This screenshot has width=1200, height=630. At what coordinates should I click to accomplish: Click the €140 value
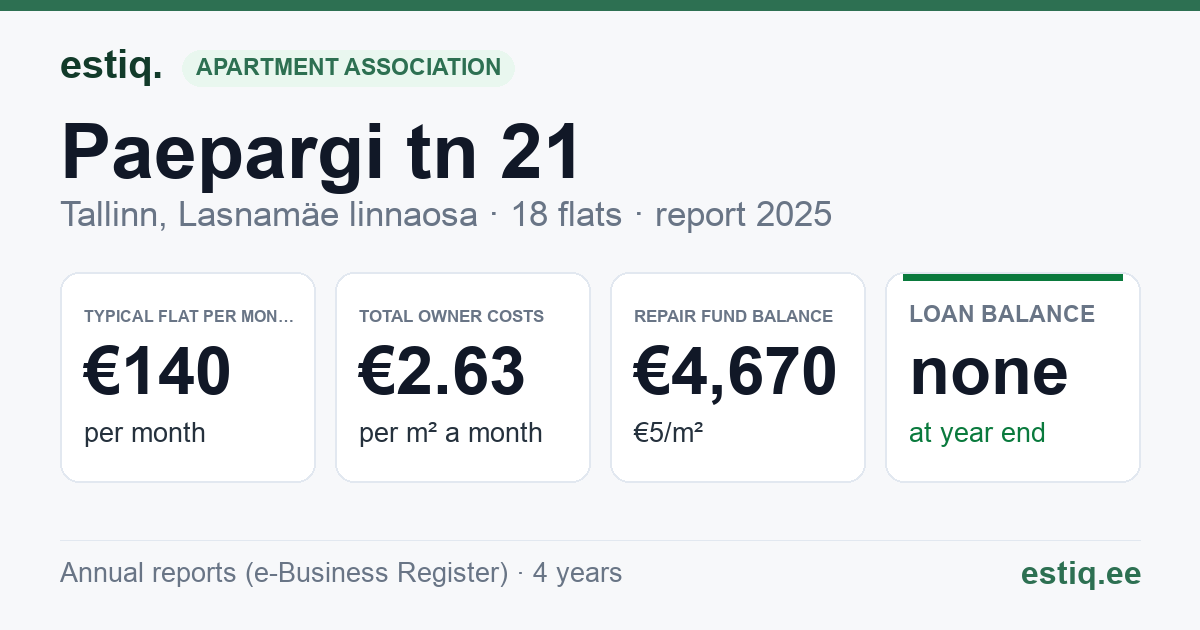tap(157, 371)
